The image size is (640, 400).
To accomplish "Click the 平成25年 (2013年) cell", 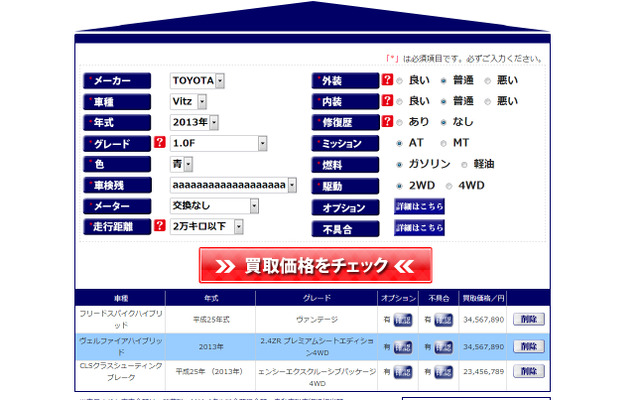I will pyautogui.click(x=211, y=372).
